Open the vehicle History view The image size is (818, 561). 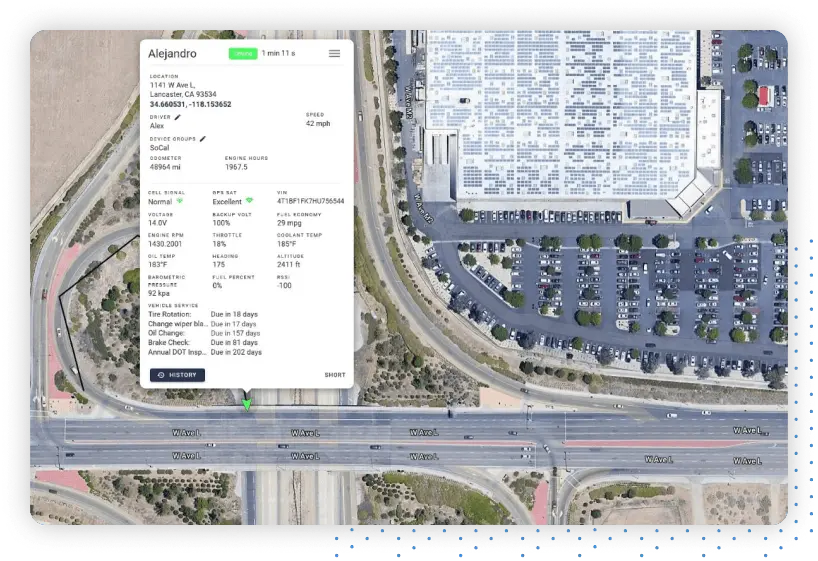click(177, 375)
